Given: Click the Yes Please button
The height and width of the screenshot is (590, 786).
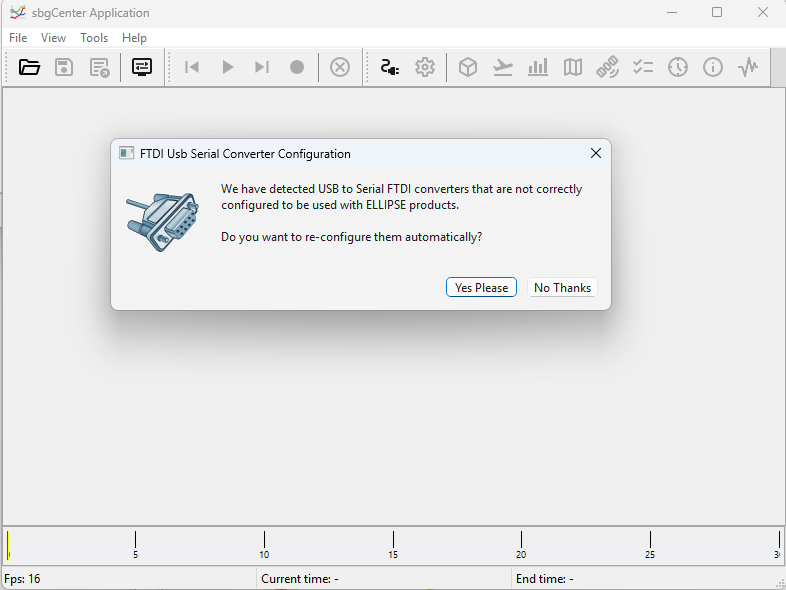Looking at the screenshot, I should point(481,288).
